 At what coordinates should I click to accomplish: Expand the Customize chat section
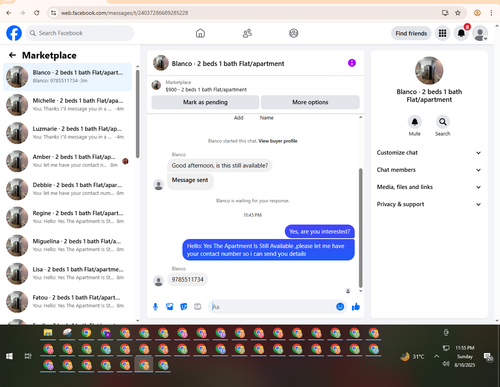[429, 153]
